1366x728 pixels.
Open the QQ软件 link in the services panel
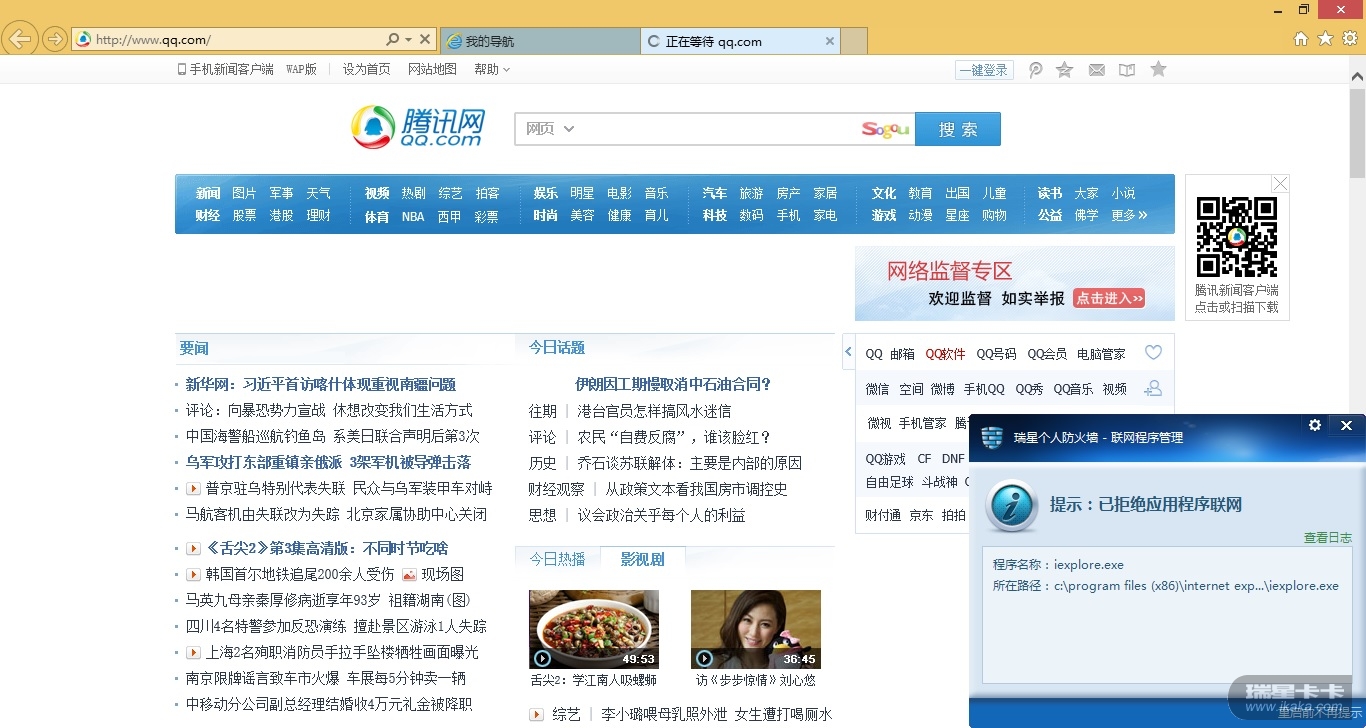click(945, 354)
